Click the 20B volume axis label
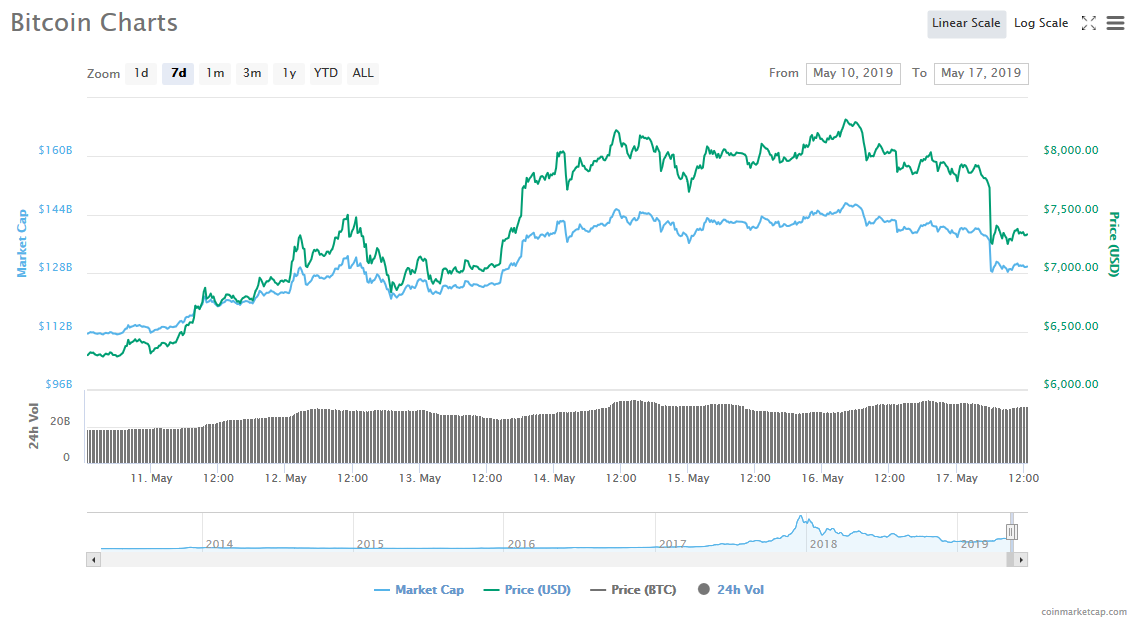 [x=59, y=421]
